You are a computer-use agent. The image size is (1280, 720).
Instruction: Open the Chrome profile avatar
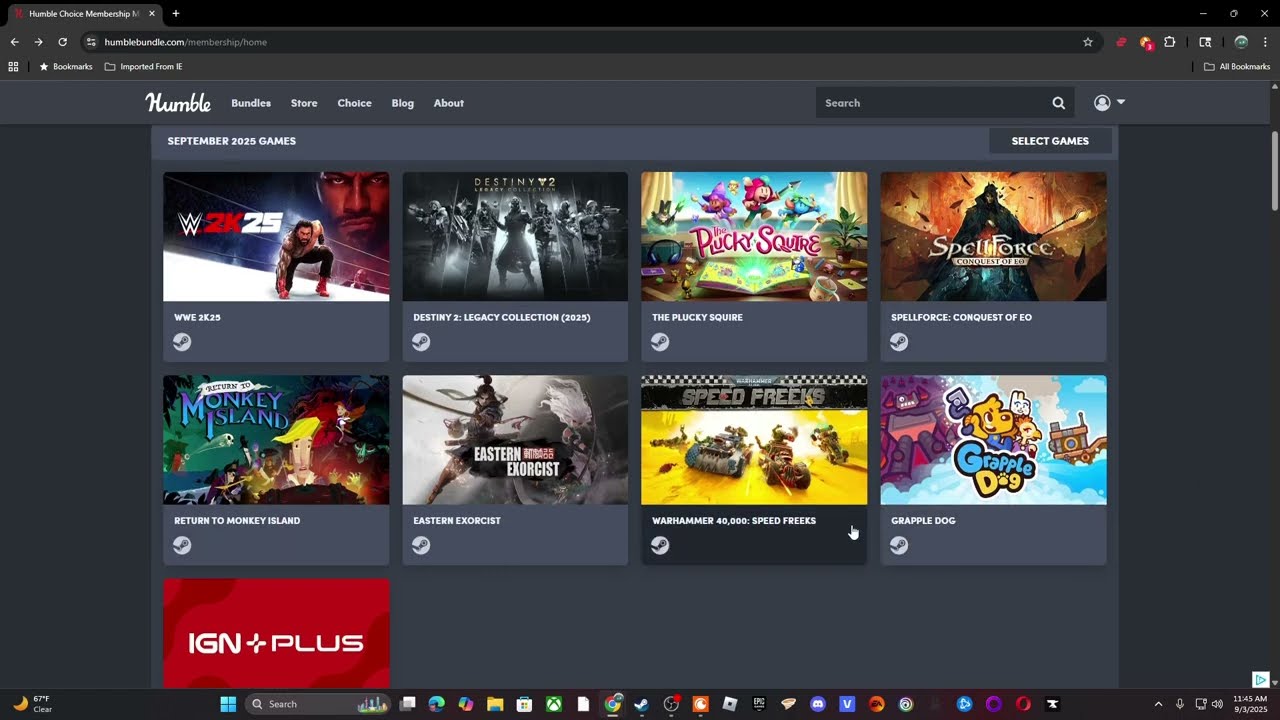1241,42
